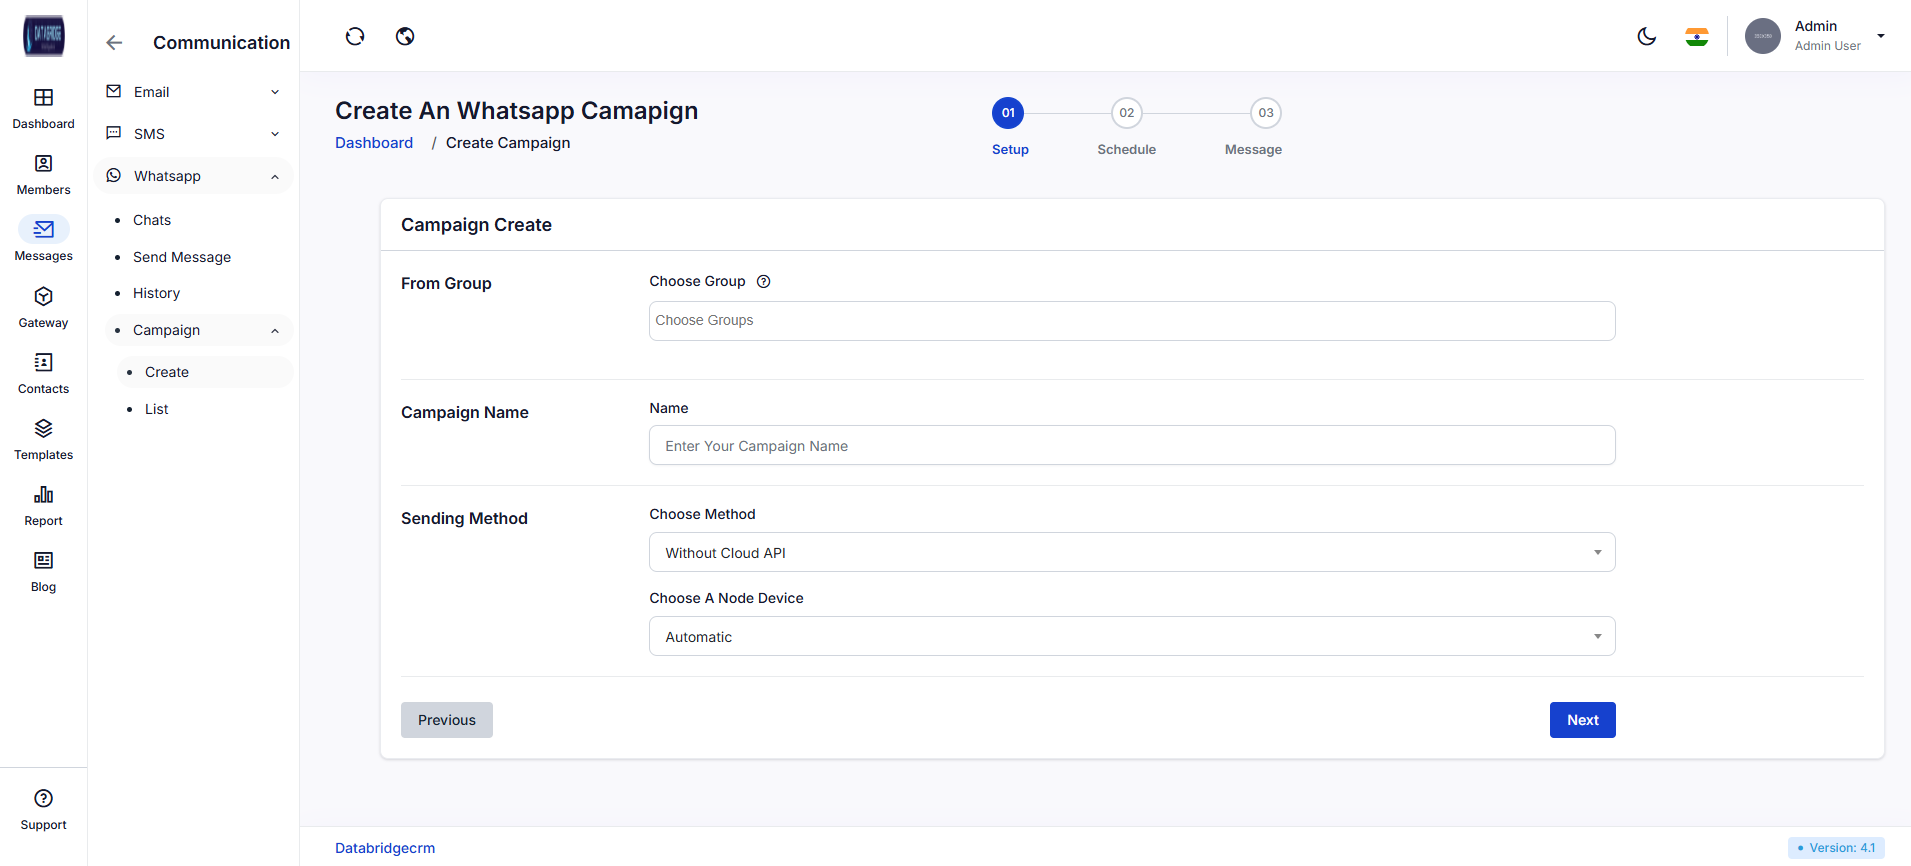This screenshot has height=866, width=1911.
Task: Click the Dashboard breadcrumb link
Action: [x=374, y=143]
